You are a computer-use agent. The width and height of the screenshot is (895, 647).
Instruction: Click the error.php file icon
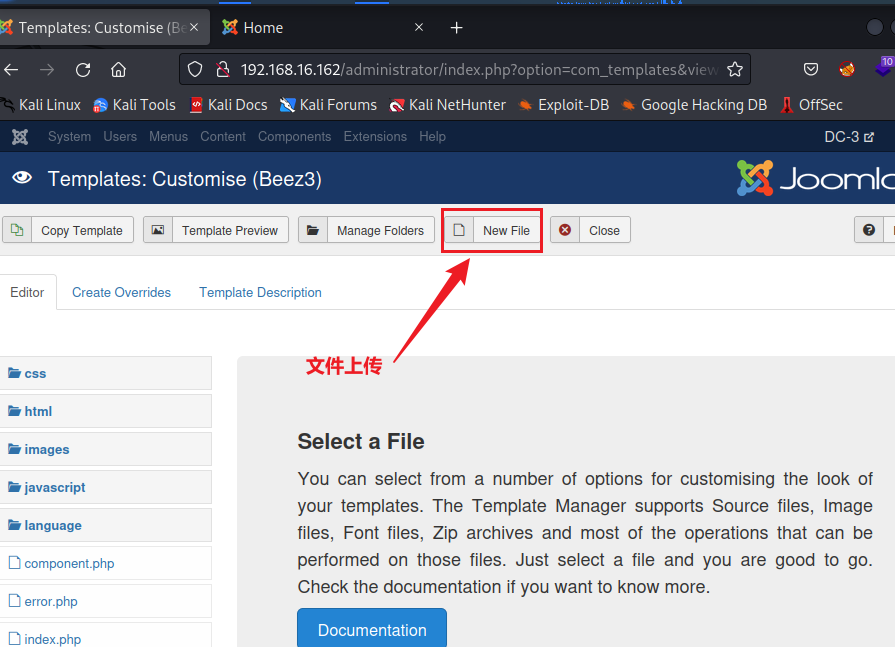click(x=15, y=601)
